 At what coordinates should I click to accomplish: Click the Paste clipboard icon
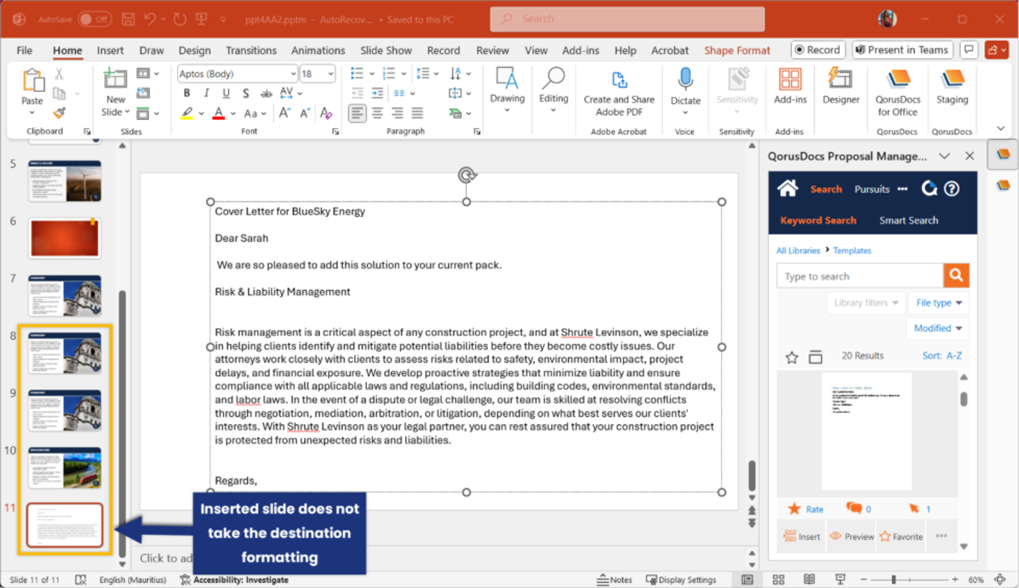point(32,81)
